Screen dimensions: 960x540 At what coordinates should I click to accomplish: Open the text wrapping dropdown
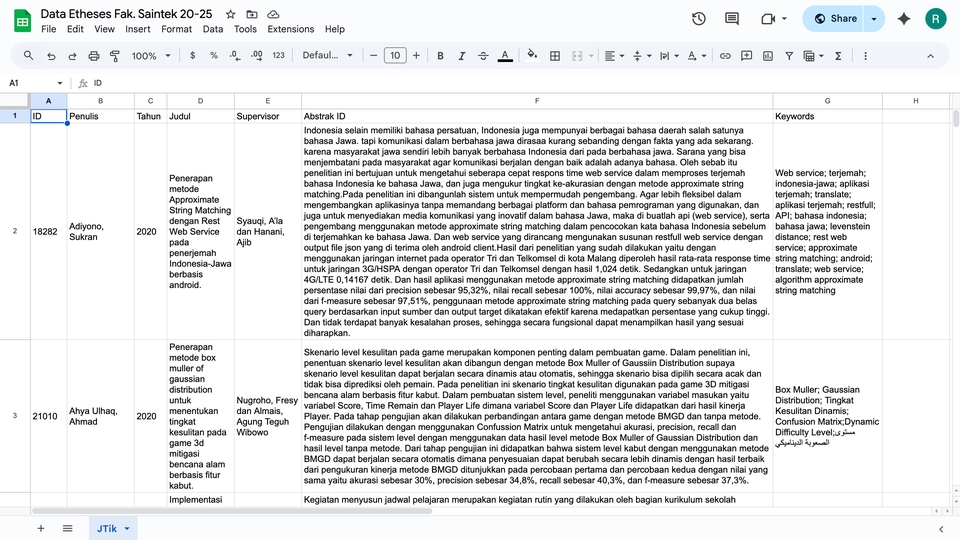(x=669, y=56)
